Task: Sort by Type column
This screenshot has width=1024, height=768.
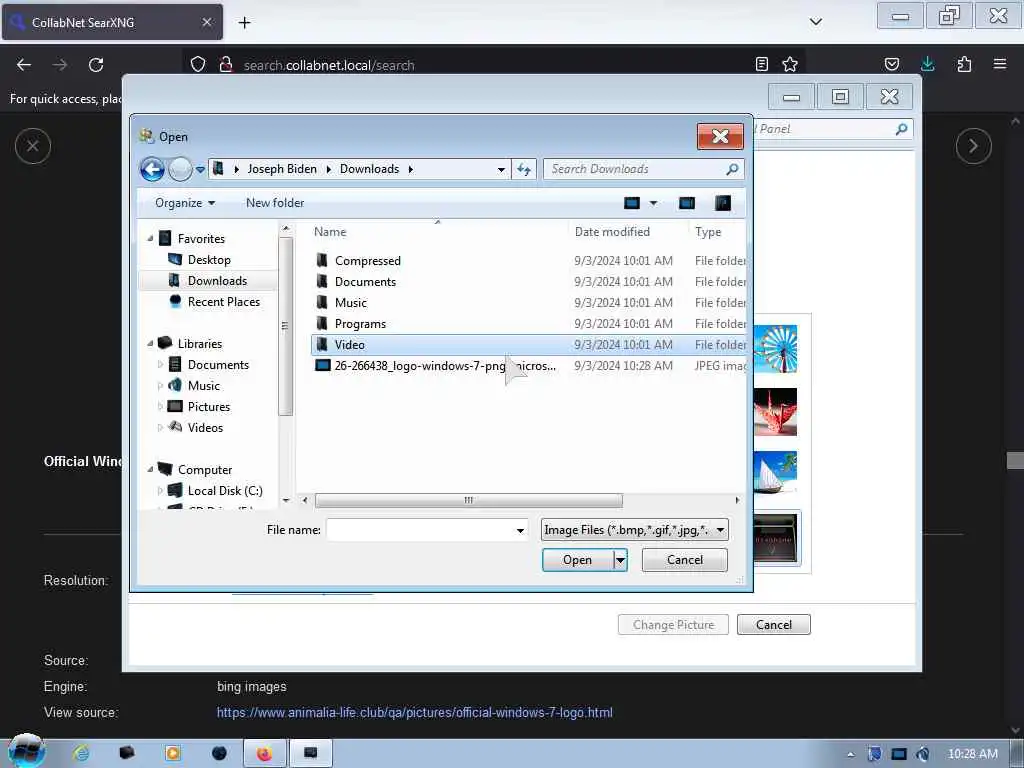Action: [x=716, y=232]
